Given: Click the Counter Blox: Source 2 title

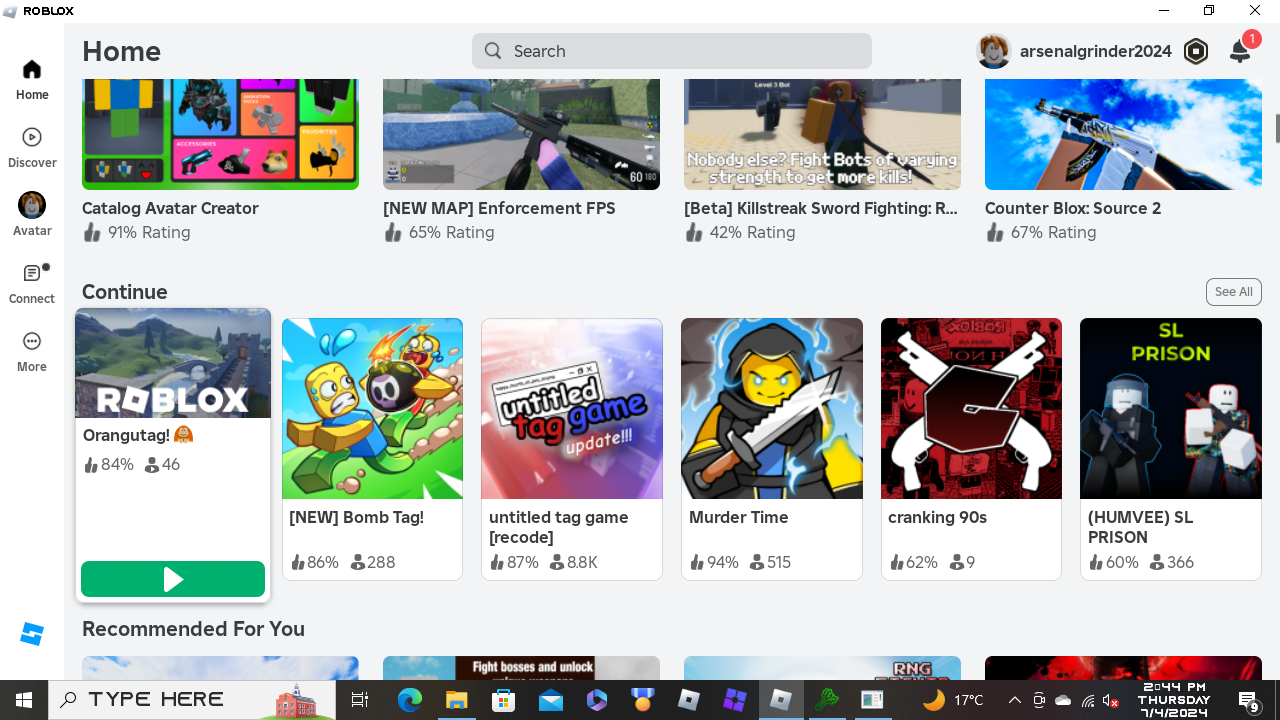Looking at the screenshot, I should (1073, 208).
